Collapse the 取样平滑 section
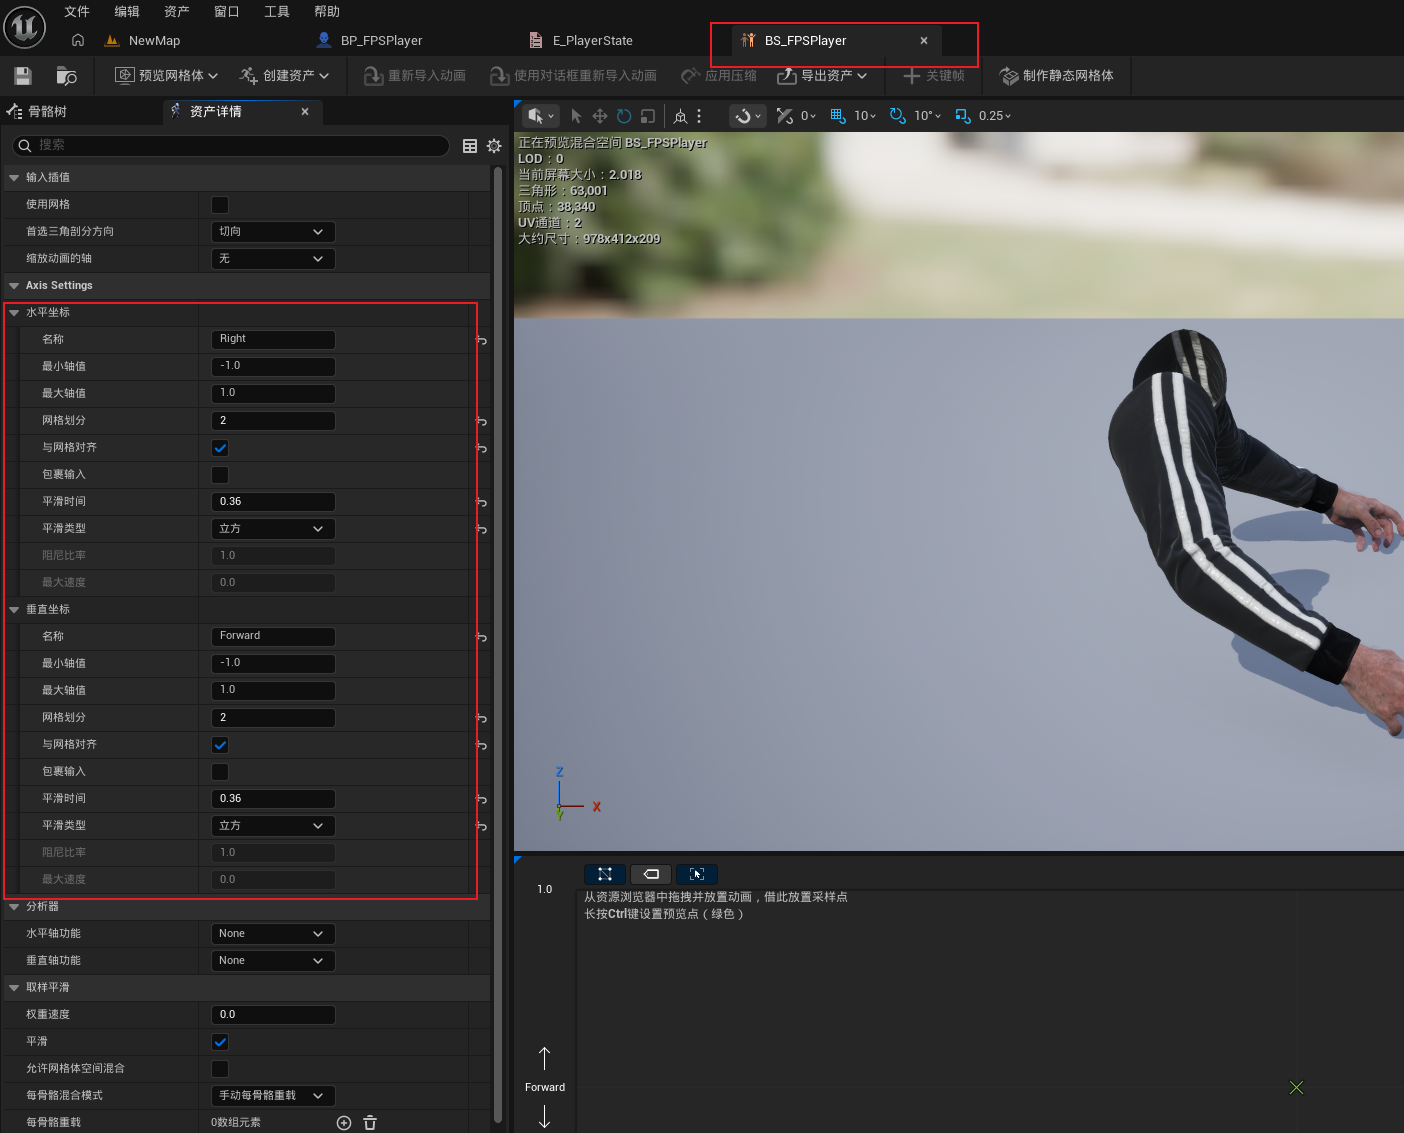This screenshot has width=1404, height=1133. point(14,988)
